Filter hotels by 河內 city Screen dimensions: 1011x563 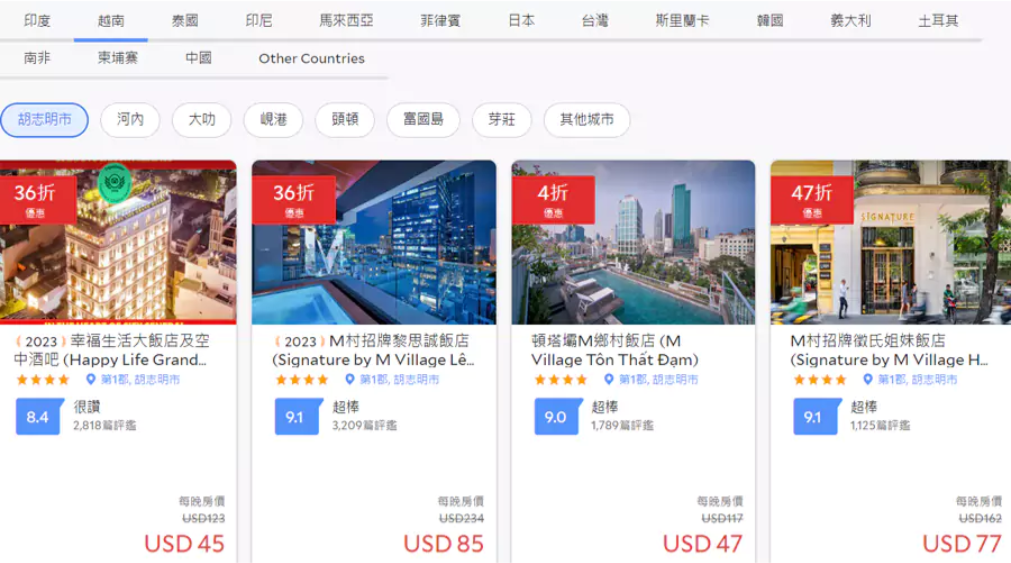point(130,120)
